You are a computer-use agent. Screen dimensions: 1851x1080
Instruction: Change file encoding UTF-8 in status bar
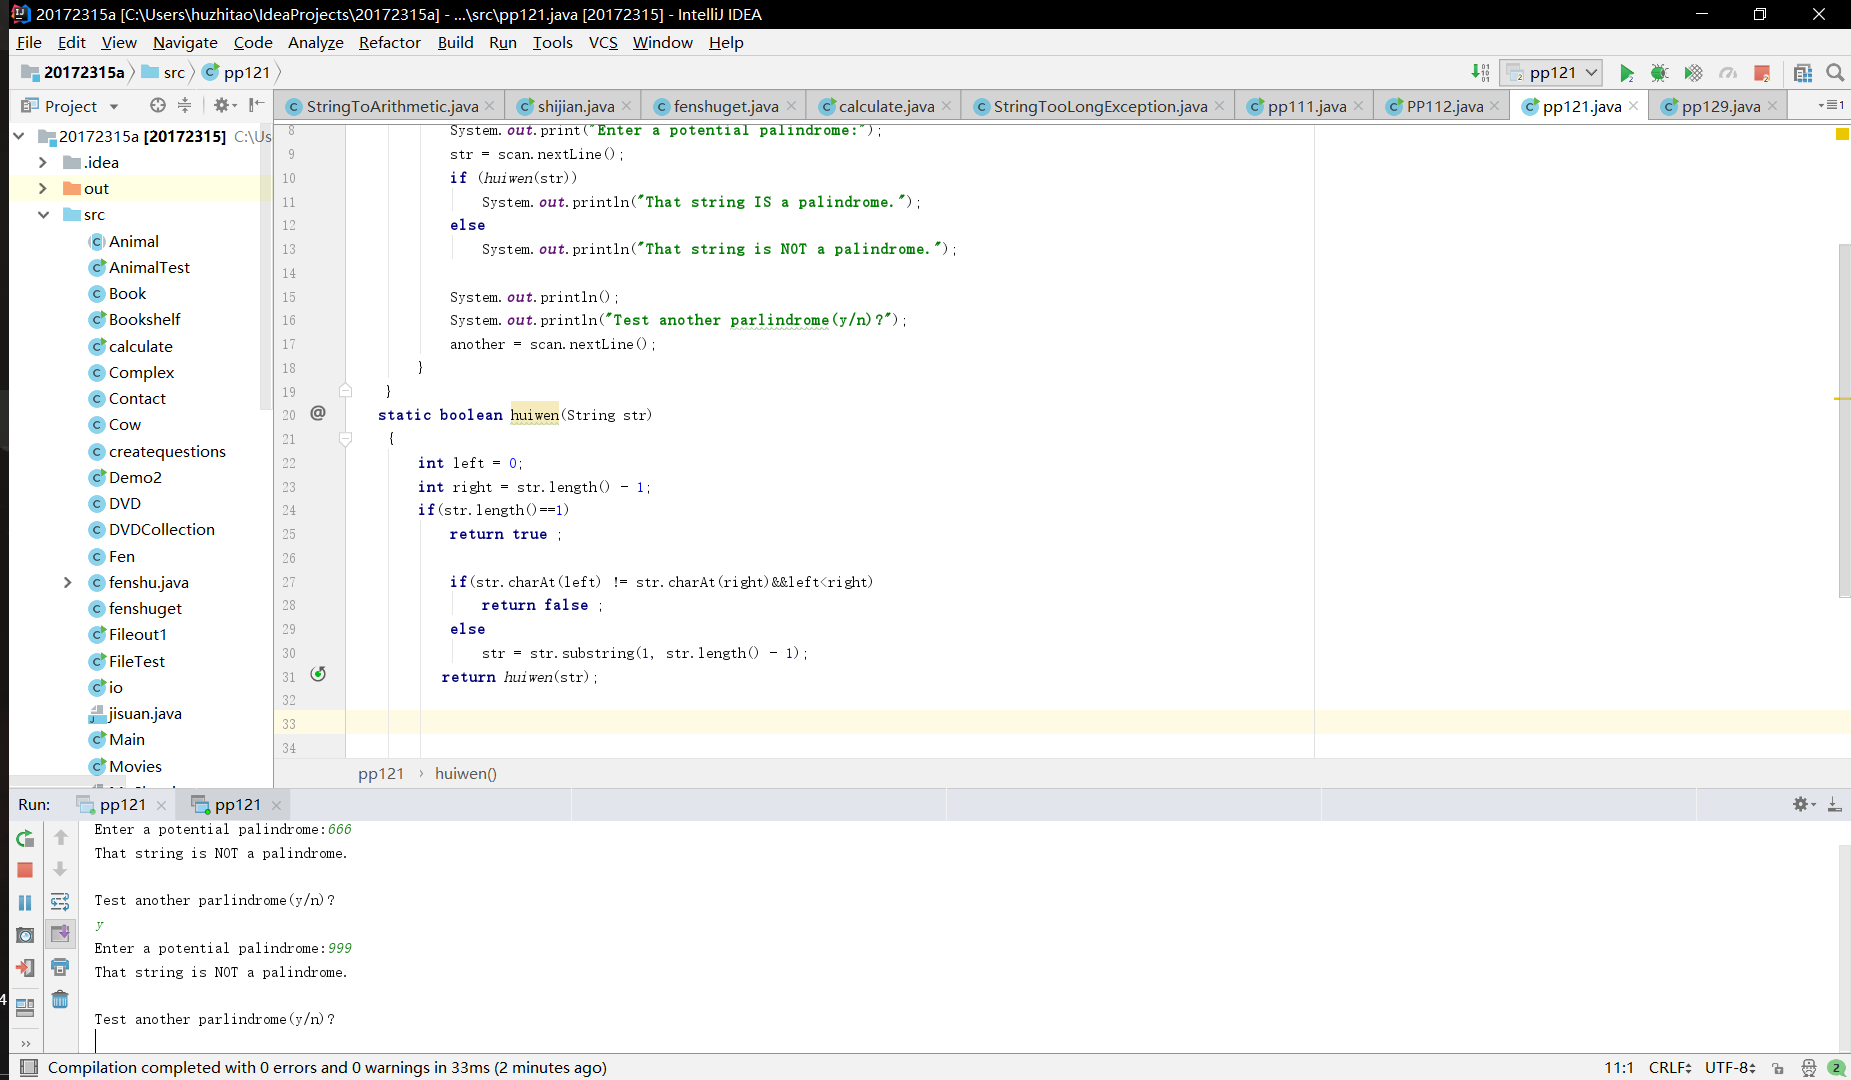pos(1730,1067)
